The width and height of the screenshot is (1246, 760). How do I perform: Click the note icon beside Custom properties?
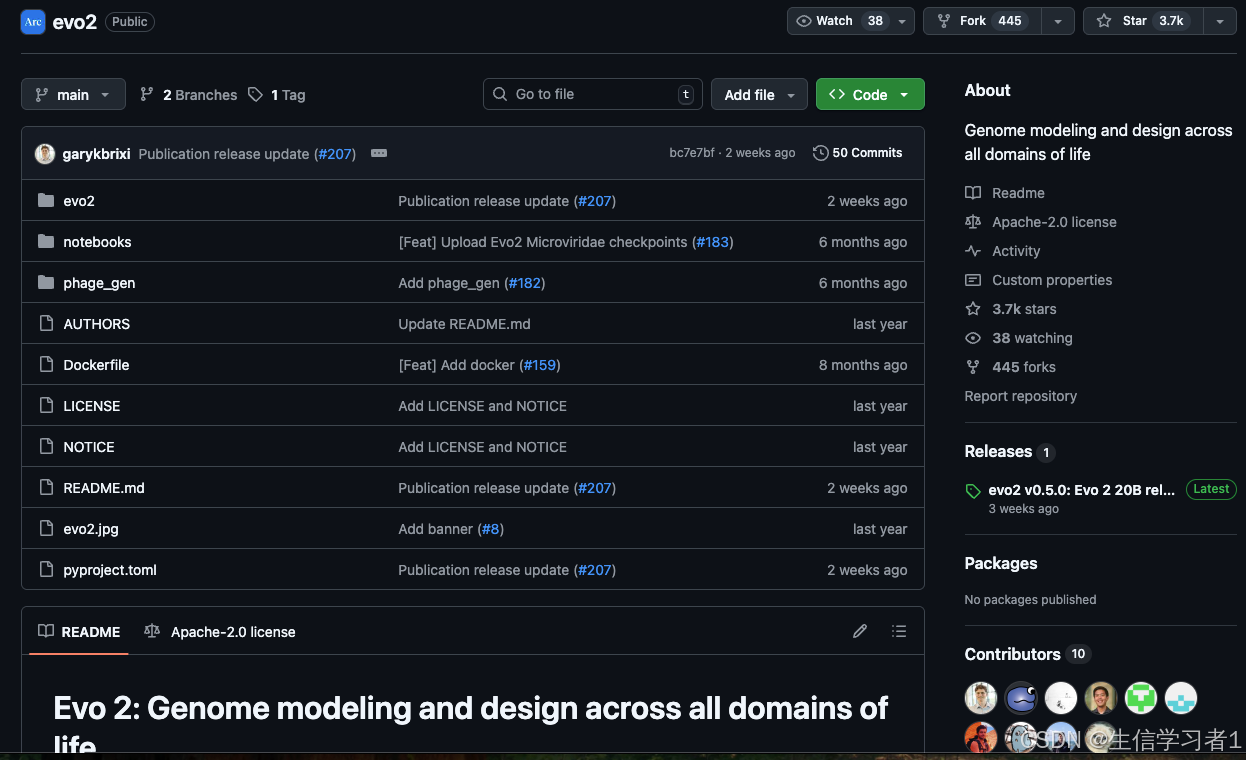point(973,280)
